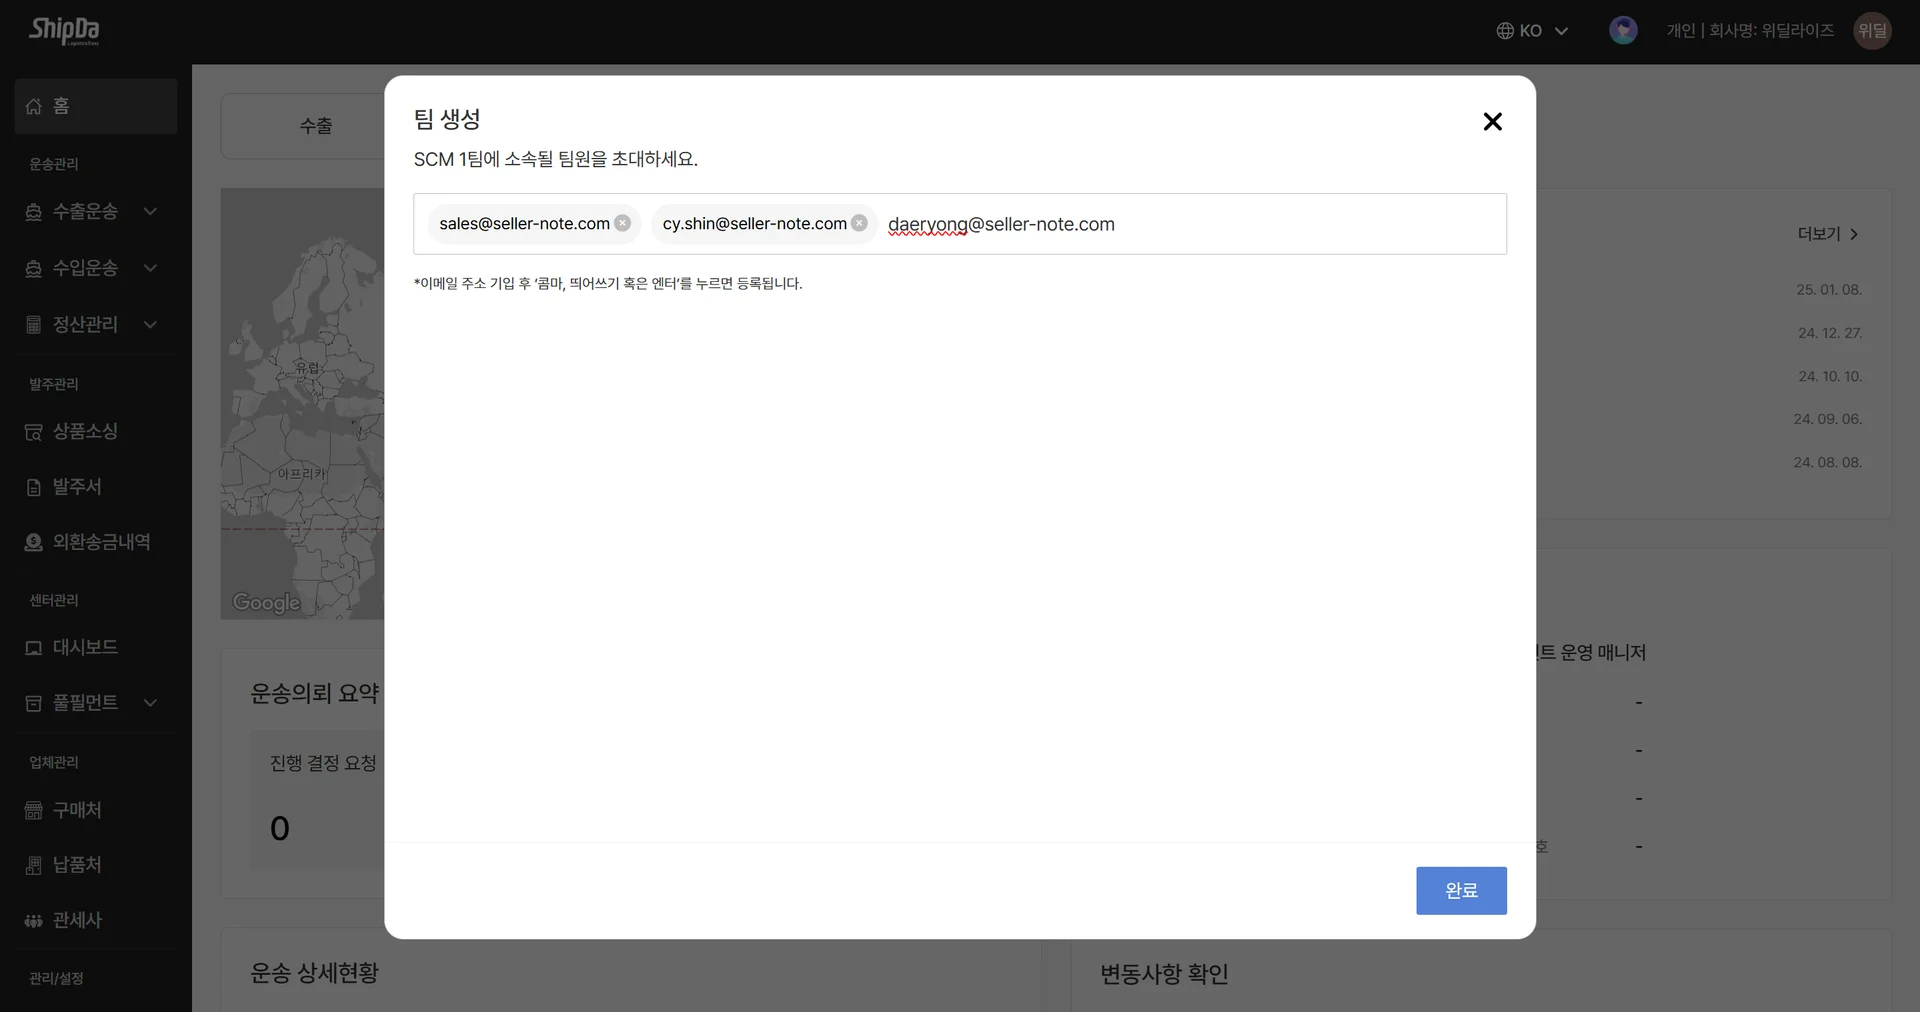Expand the 수입운송 submenu chevron
Image resolution: width=1920 pixels, height=1012 pixels.
[151, 267]
